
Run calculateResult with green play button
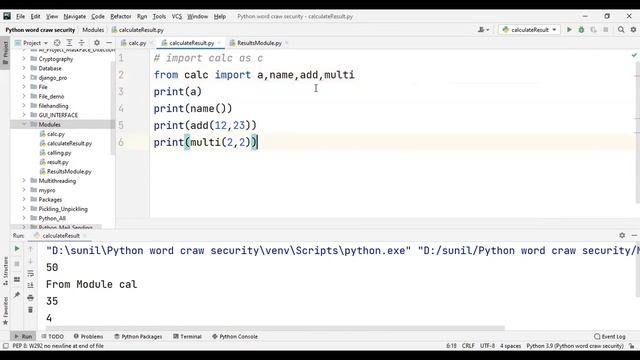[x=569, y=30]
